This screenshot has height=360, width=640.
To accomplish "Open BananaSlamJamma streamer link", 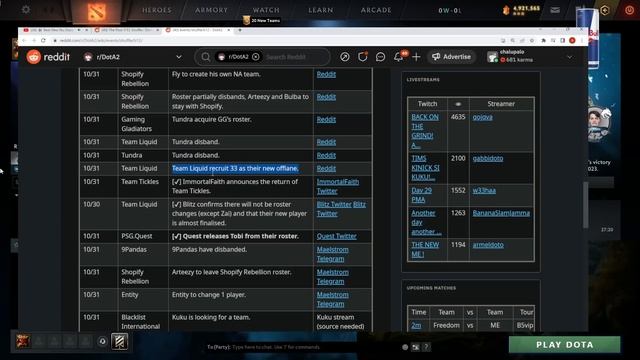I will [x=501, y=213].
